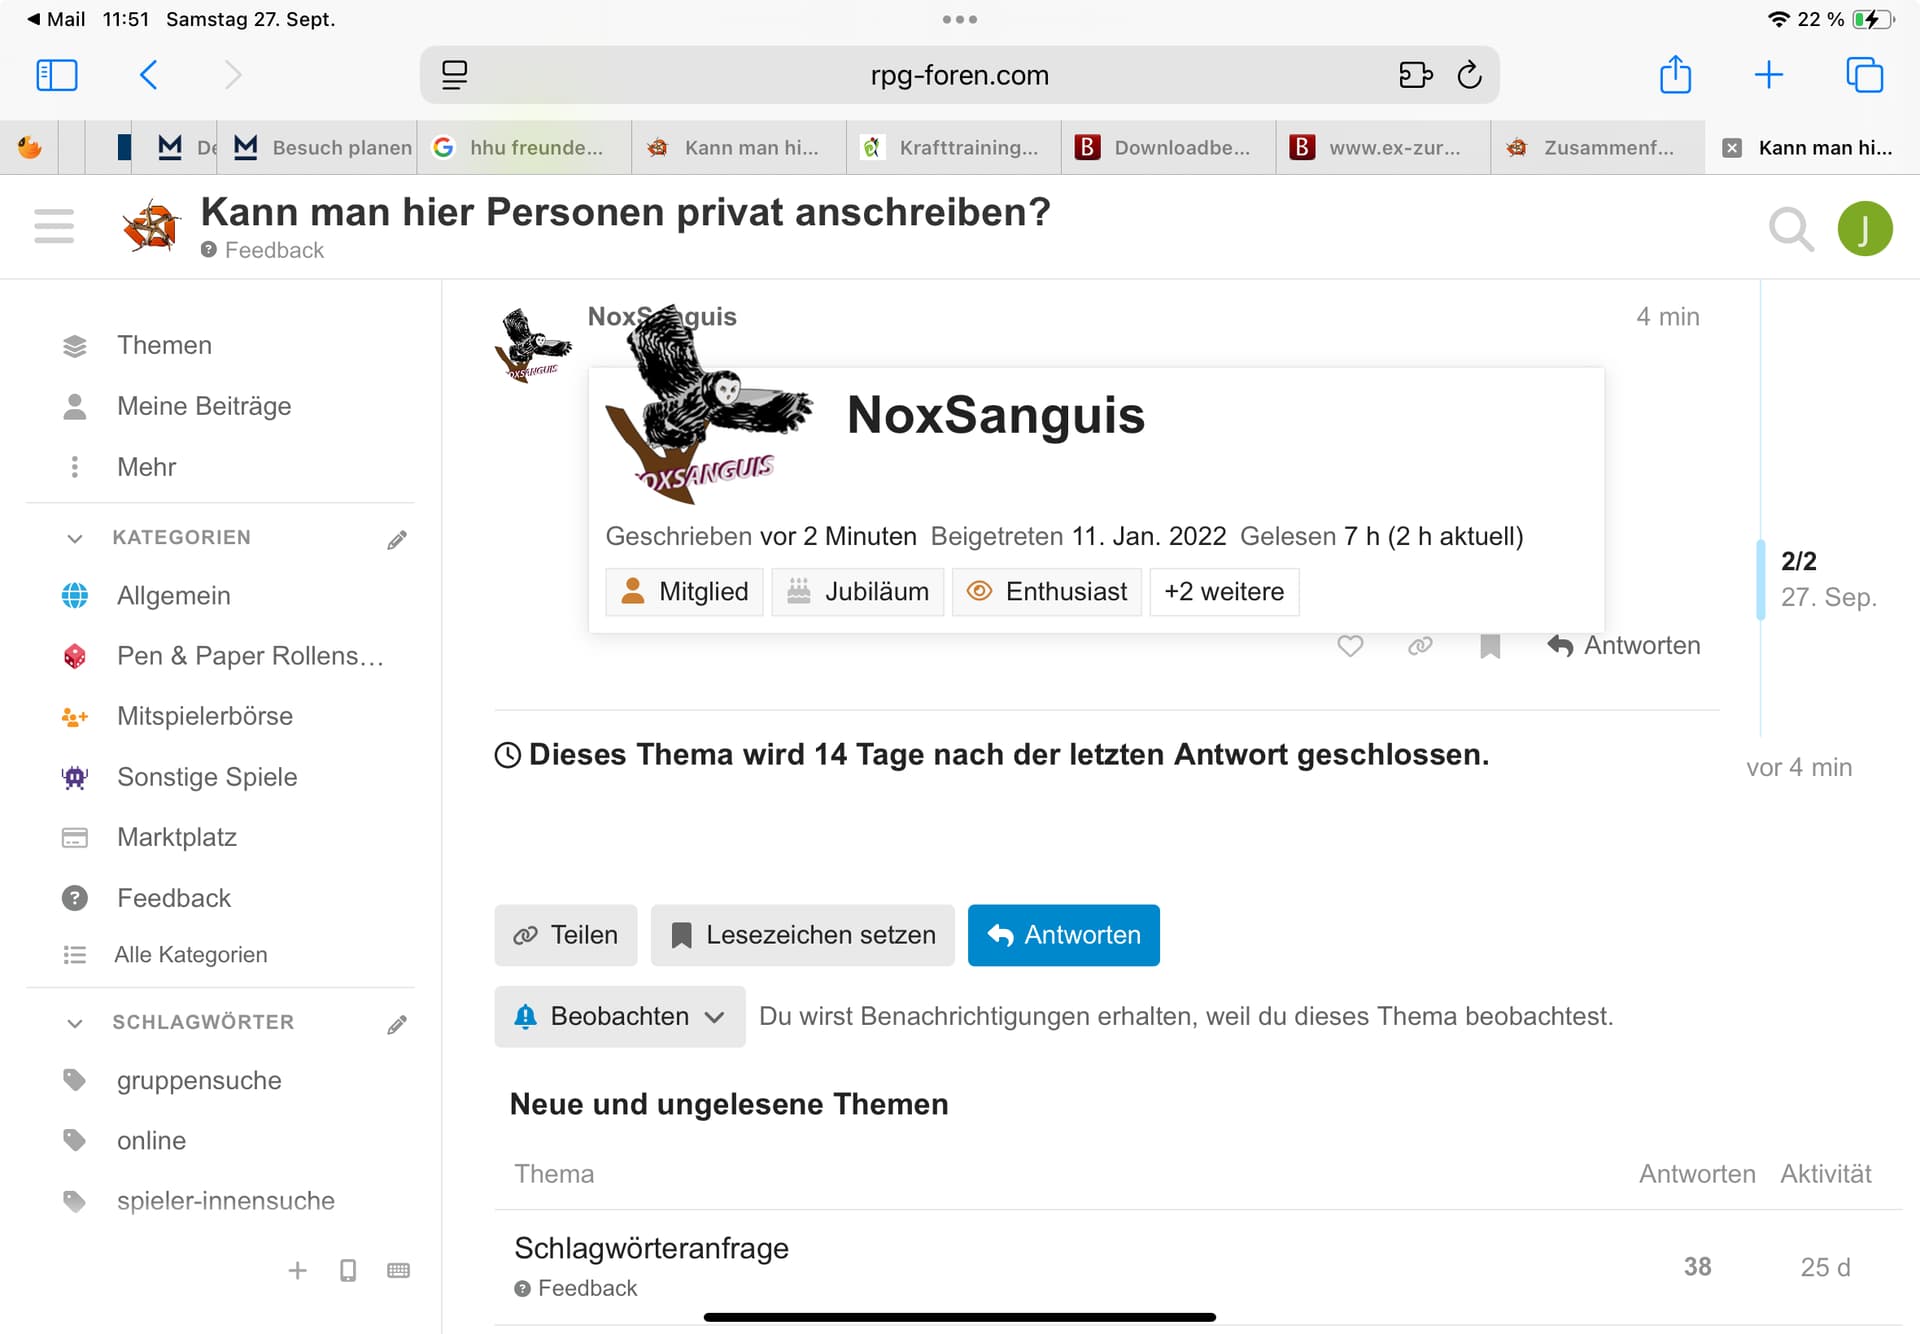Viewport: 1920px width, 1334px height.
Task: Open Mitspielerbörse category in sidebar
Action: (204, 716)
